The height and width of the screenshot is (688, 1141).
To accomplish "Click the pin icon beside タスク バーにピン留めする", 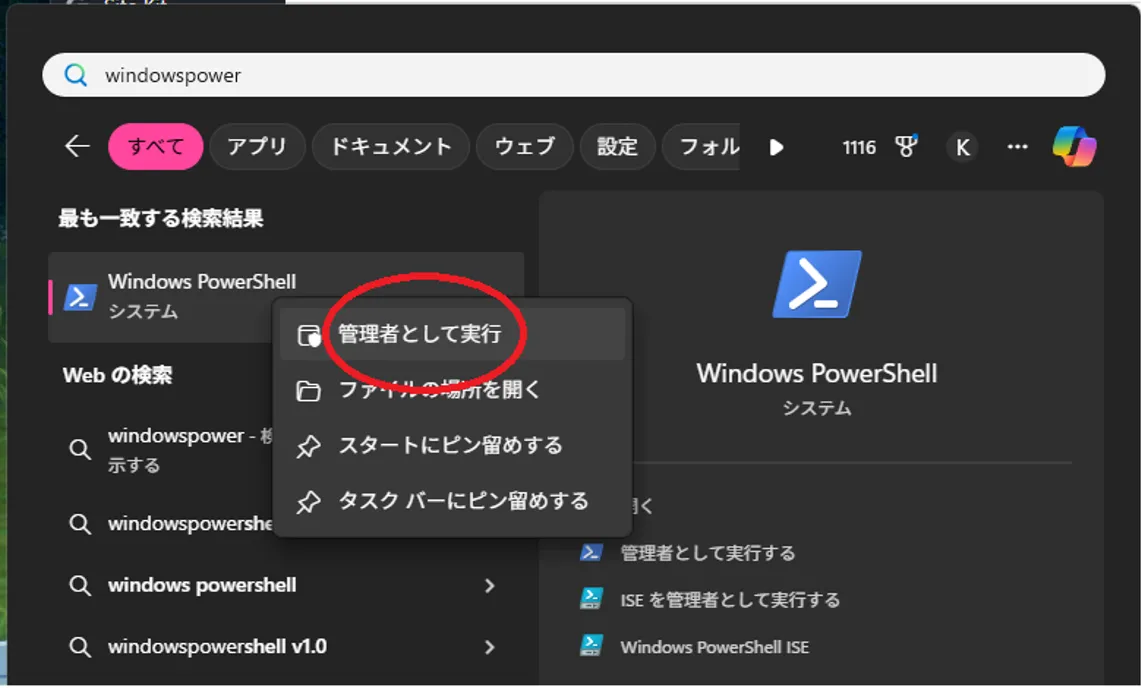I will coord(309,502).
